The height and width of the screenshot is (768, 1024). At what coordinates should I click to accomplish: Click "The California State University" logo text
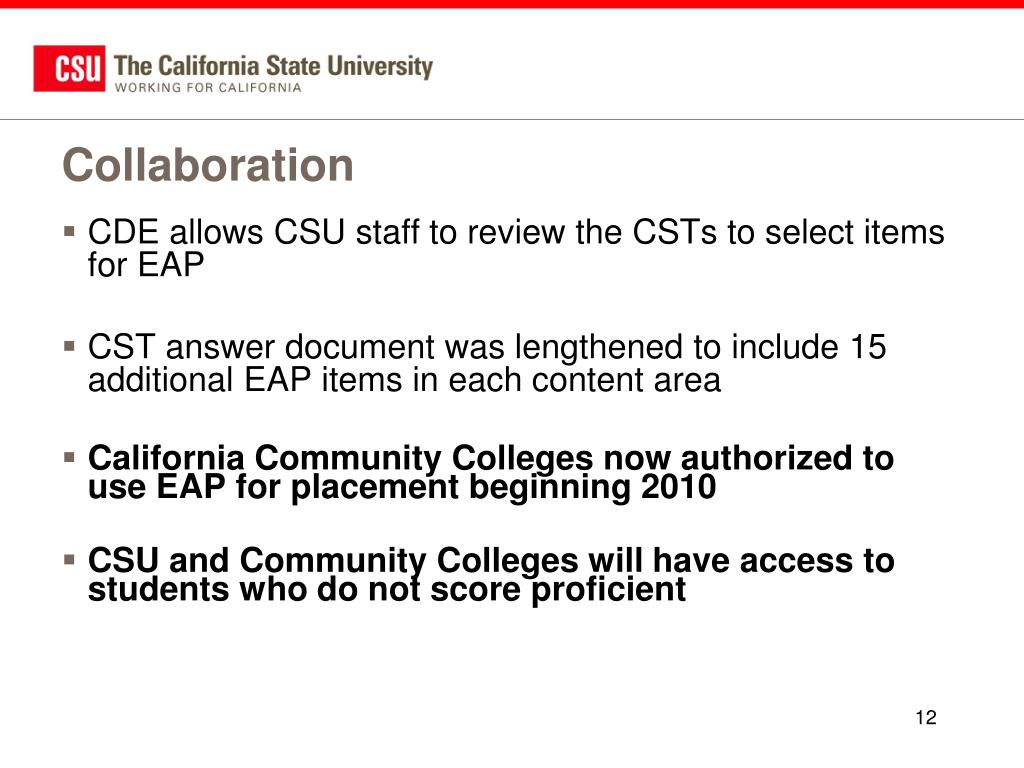coord(273,66)
